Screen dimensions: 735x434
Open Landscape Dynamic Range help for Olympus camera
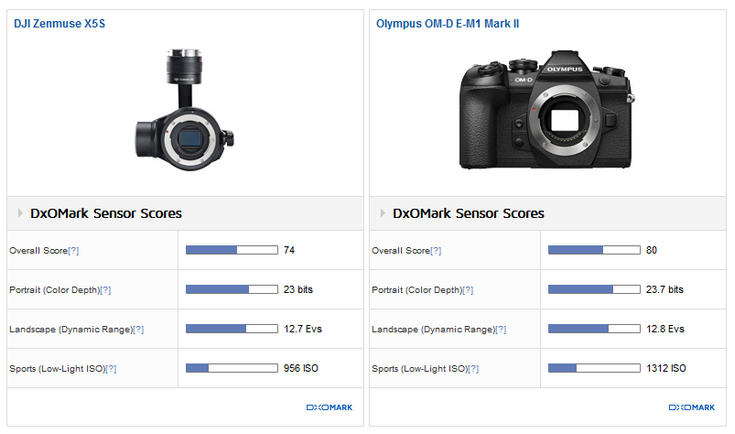click(x=500, y=329)
